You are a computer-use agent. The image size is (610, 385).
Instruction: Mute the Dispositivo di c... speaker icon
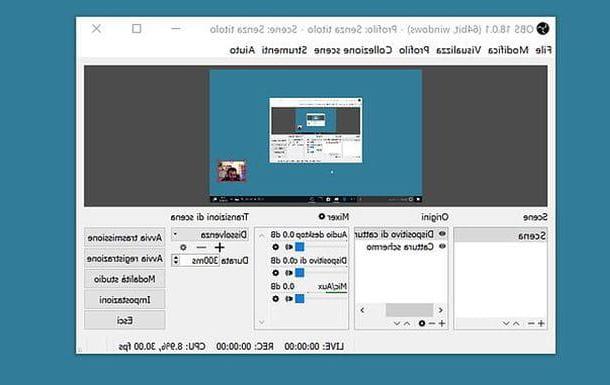point(289,273)
